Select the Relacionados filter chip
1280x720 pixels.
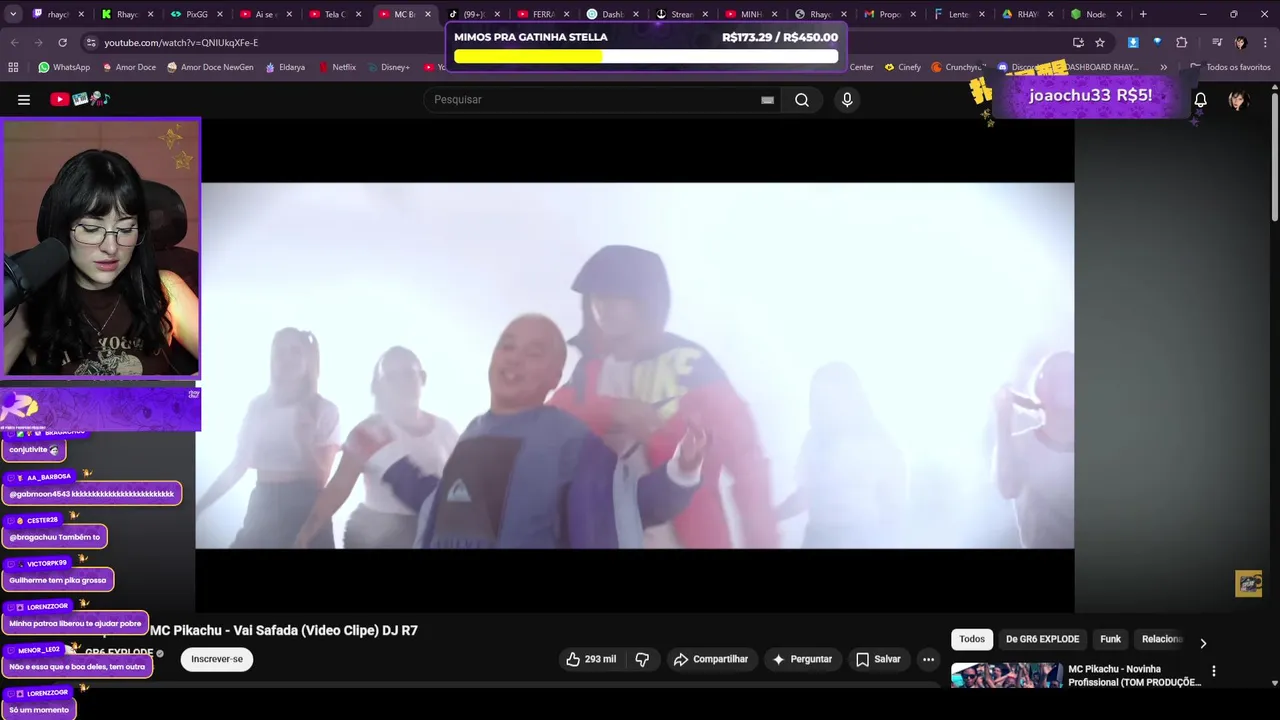[1162, 639]
